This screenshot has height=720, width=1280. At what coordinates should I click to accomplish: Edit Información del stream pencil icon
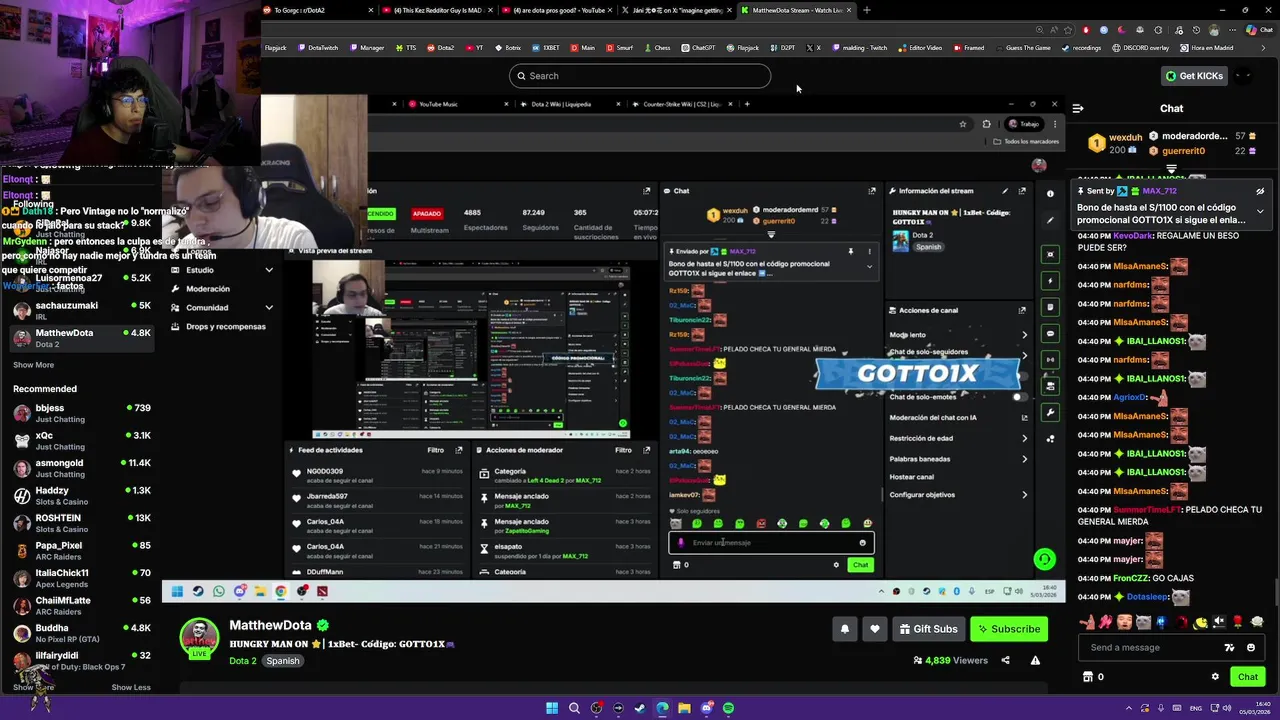pyautogui.click(x=1005, y=191)
